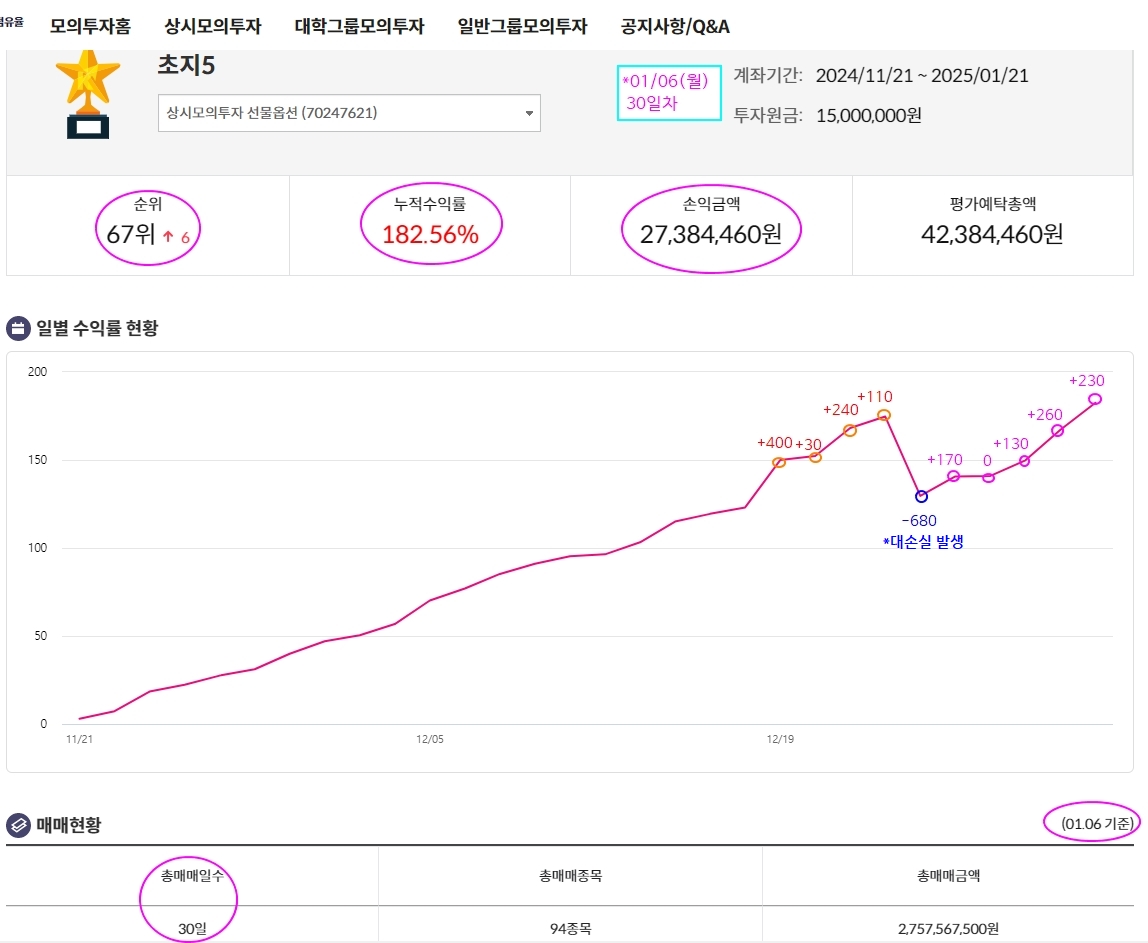
Task: Click the 42,384,460원 total evaluation value
Action: 992,234
